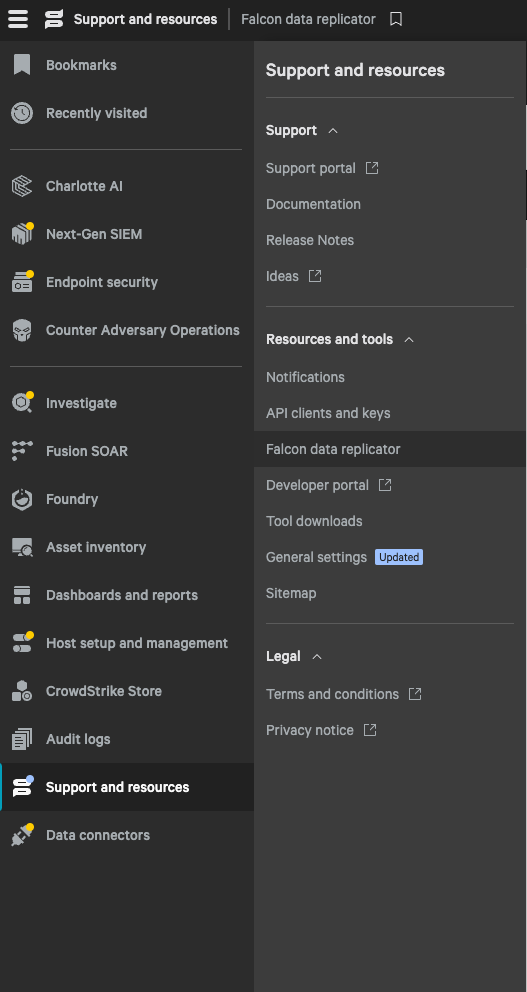Open Tool downloads
This screenshot has width=527, height=992.
314,521
